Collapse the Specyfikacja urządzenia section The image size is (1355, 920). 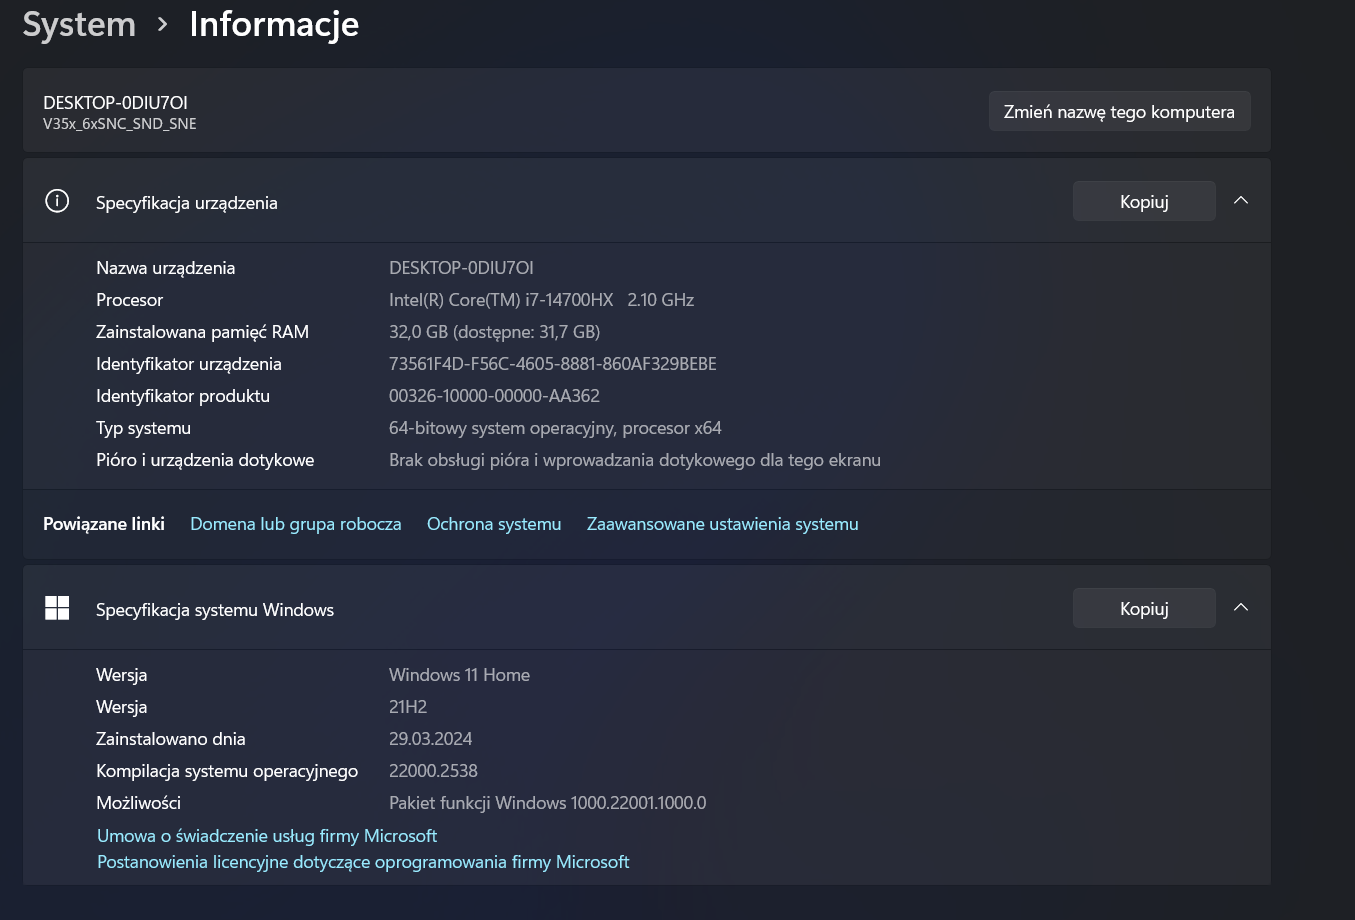(1241, 201)
